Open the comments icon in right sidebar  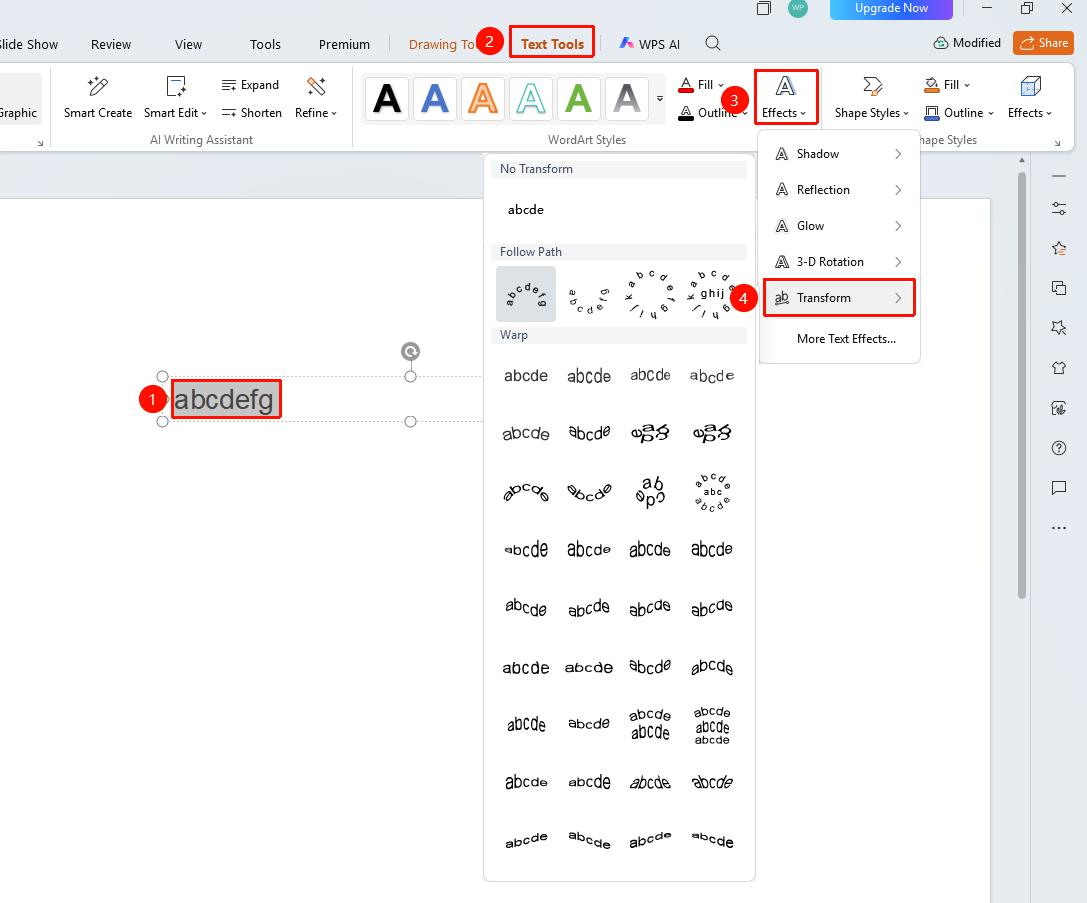tap(1059, 488)
